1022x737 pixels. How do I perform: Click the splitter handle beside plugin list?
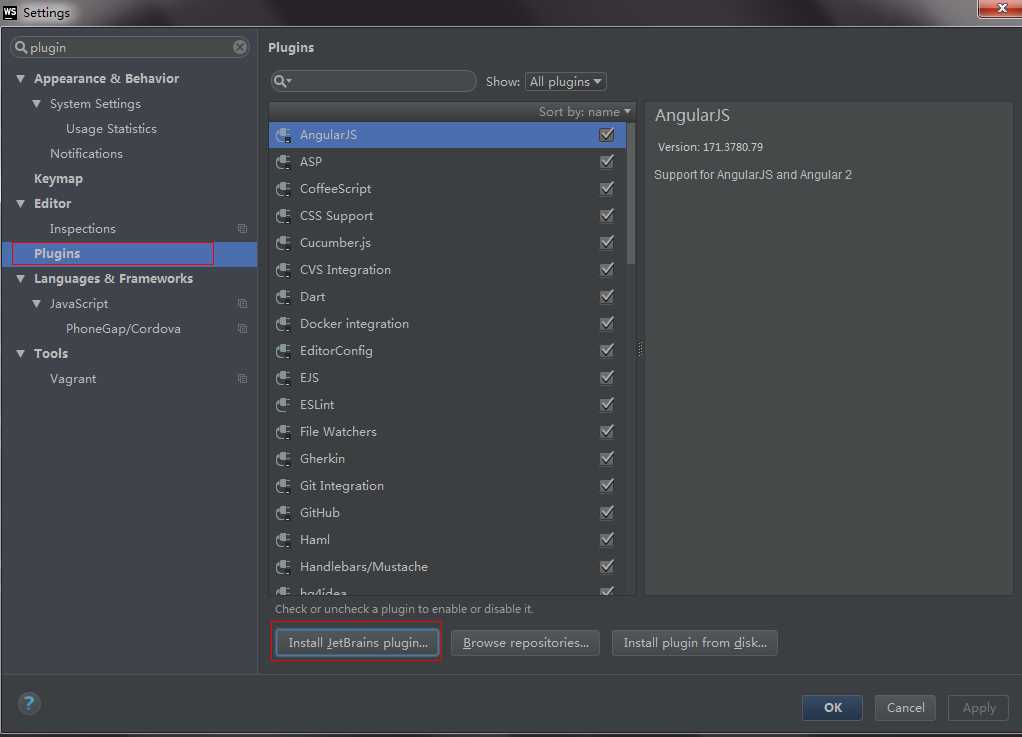click(639, 349)
